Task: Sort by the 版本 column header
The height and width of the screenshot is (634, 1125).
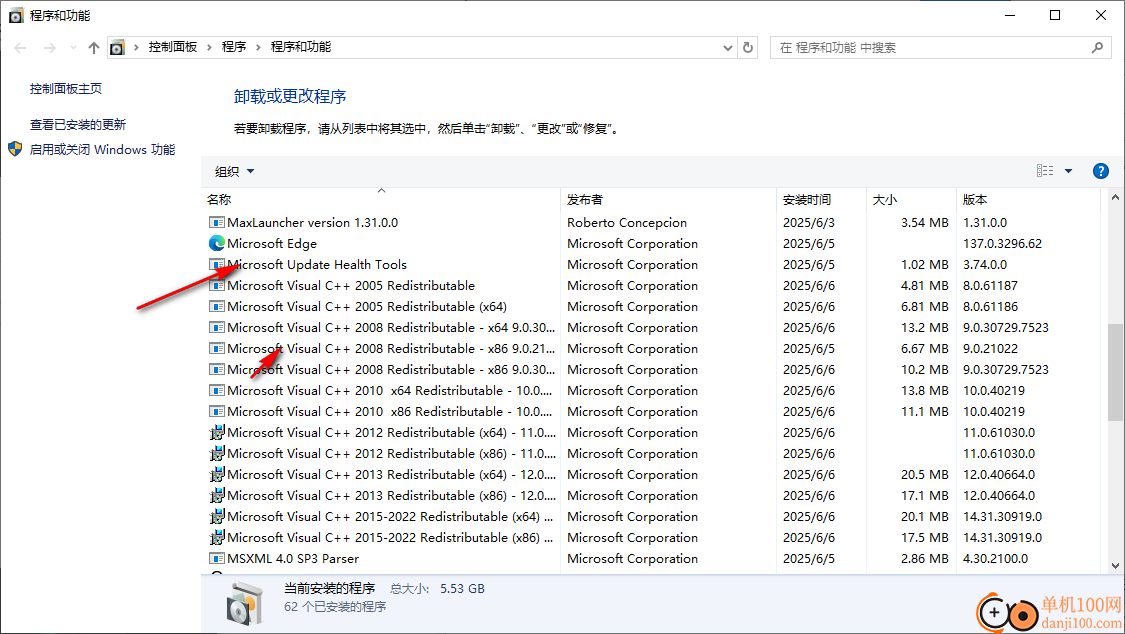Action: click(1028, 199)
